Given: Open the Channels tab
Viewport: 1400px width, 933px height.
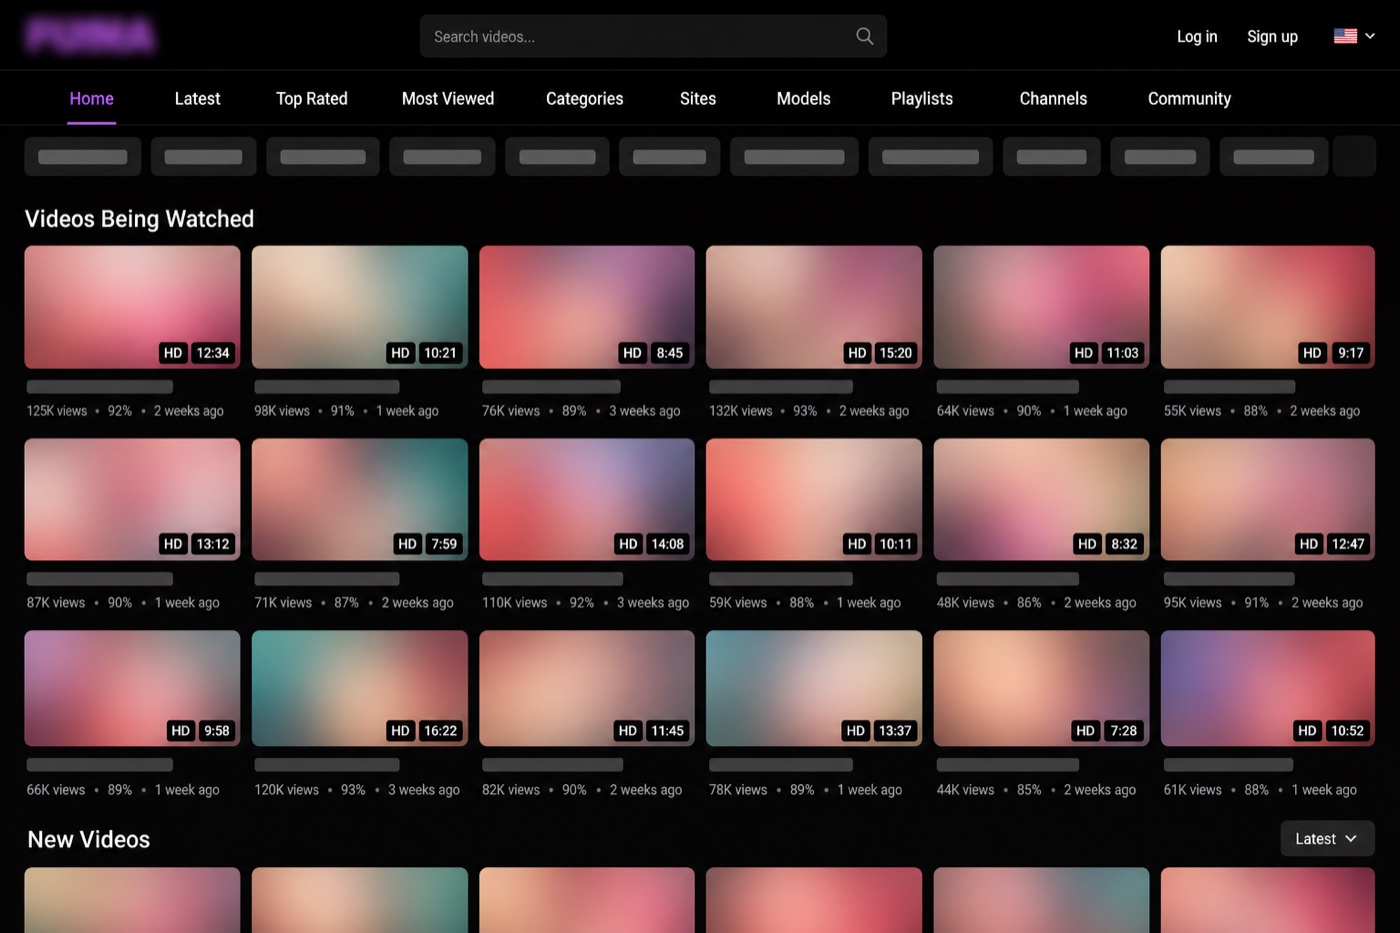Looking at the screenshot, I should pos(1053,98).
